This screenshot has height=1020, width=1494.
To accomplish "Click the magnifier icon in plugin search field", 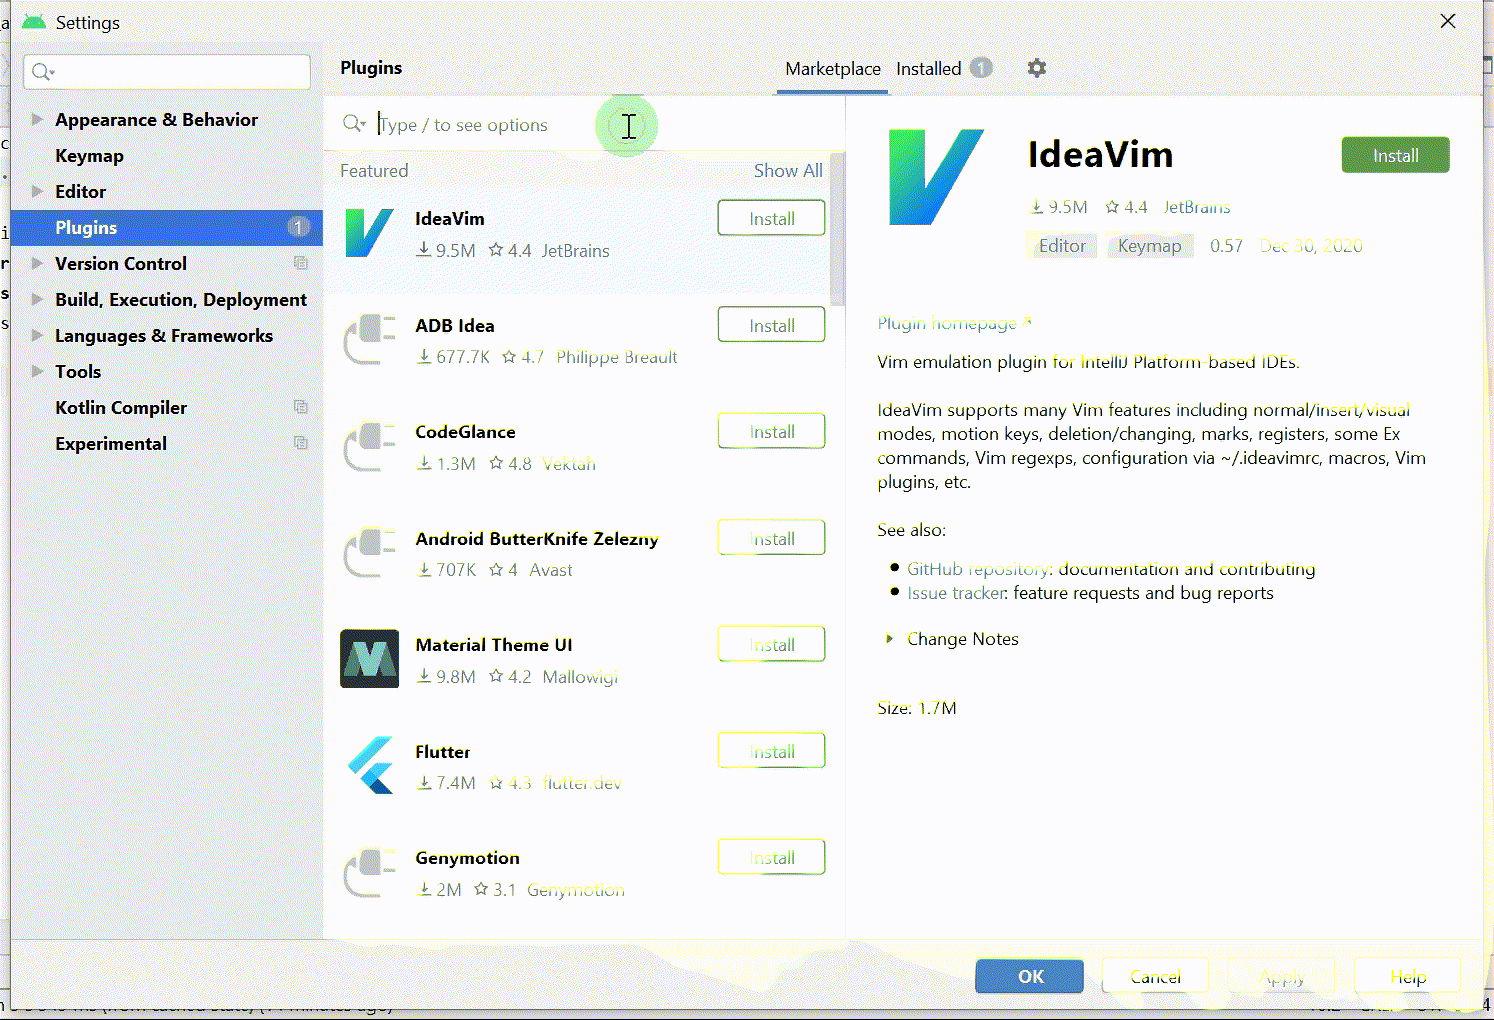I will 354,124.
